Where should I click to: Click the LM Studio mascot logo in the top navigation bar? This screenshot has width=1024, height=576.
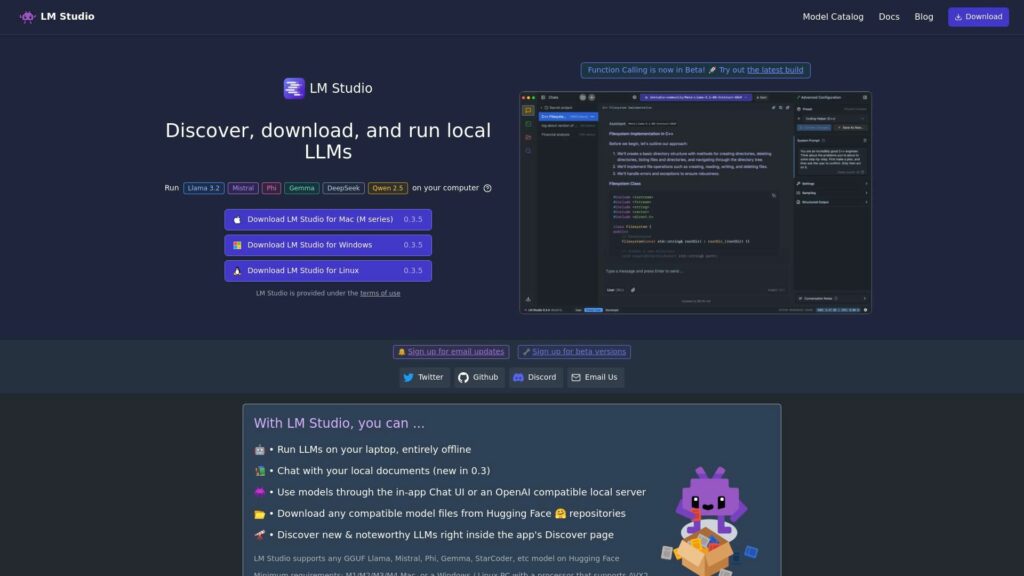click(x=27, y=17)
